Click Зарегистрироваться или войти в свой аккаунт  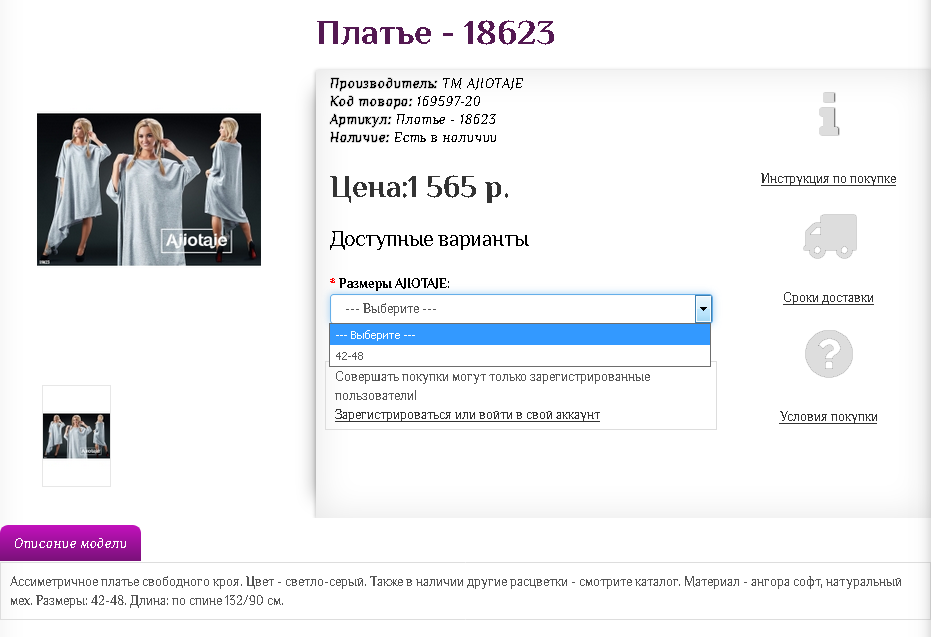pyautogui.click(x=467, y=414)
